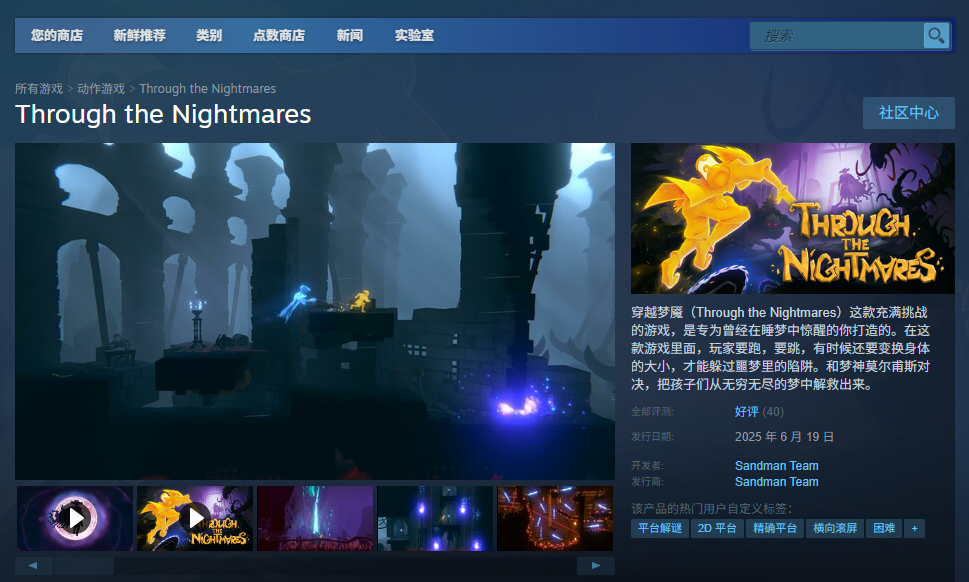This screenshot has width=969, height=582.
Task: Select the 2D 平台 tag
Action: (716, 528)
